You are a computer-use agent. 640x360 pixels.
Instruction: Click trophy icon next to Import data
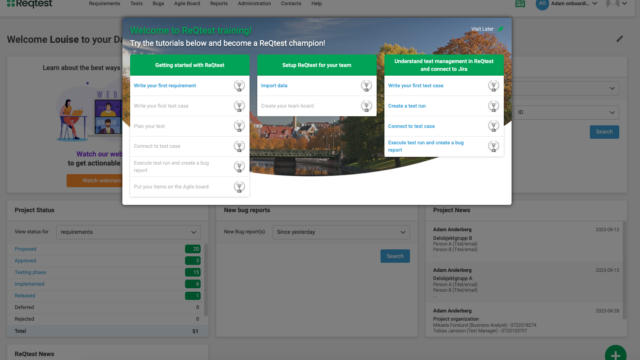coord(366,86)
